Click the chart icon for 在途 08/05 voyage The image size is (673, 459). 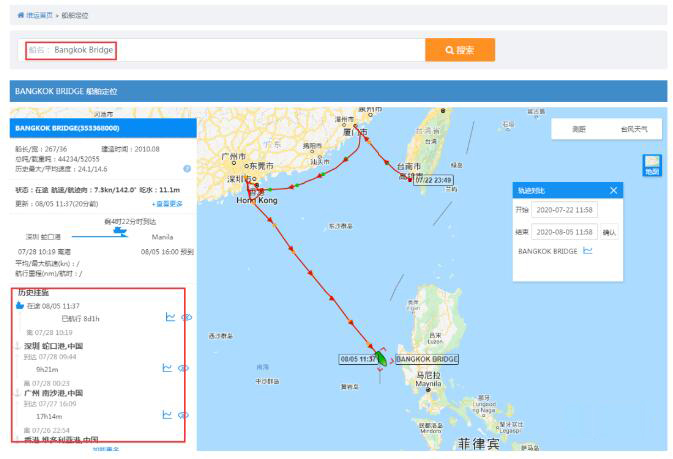click(x=170, y=317)
